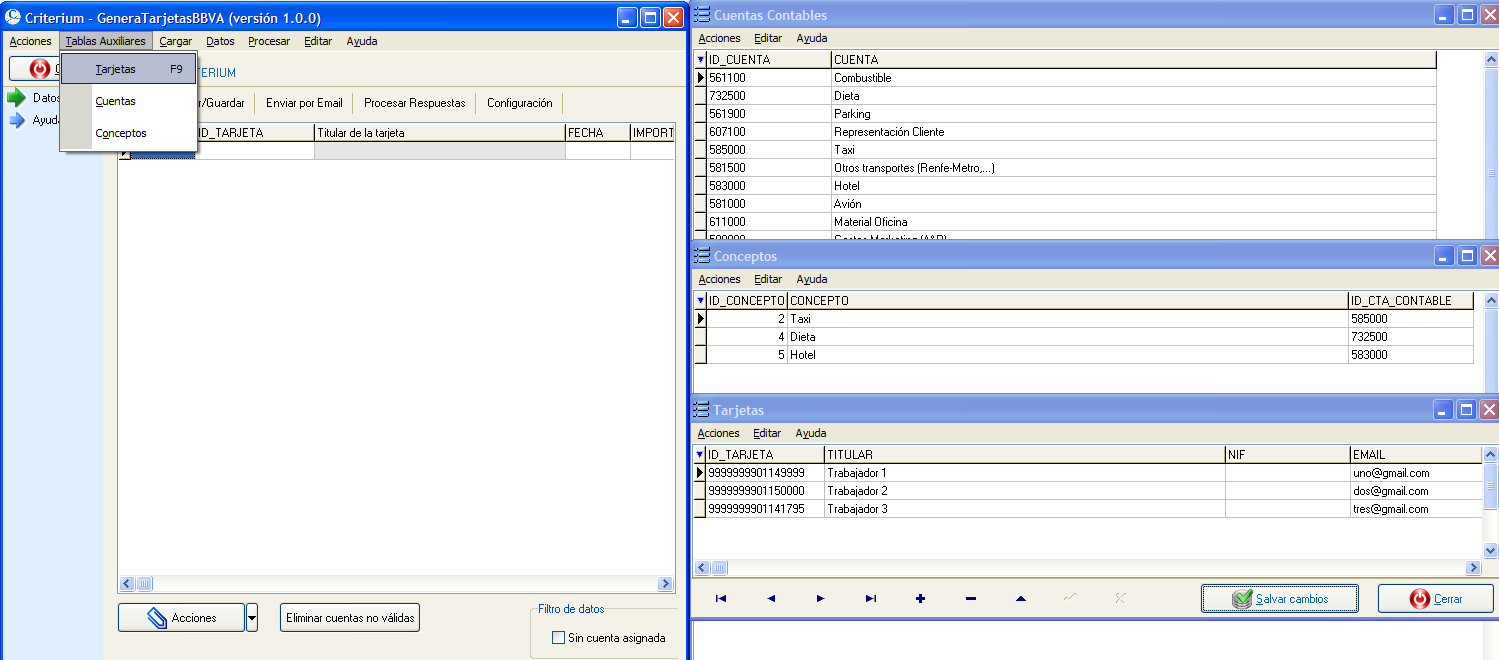Viewport: 1499px width, 660px height.
Task: Open the dropdown arrow next to Acciones button
Action: point(252,618)
